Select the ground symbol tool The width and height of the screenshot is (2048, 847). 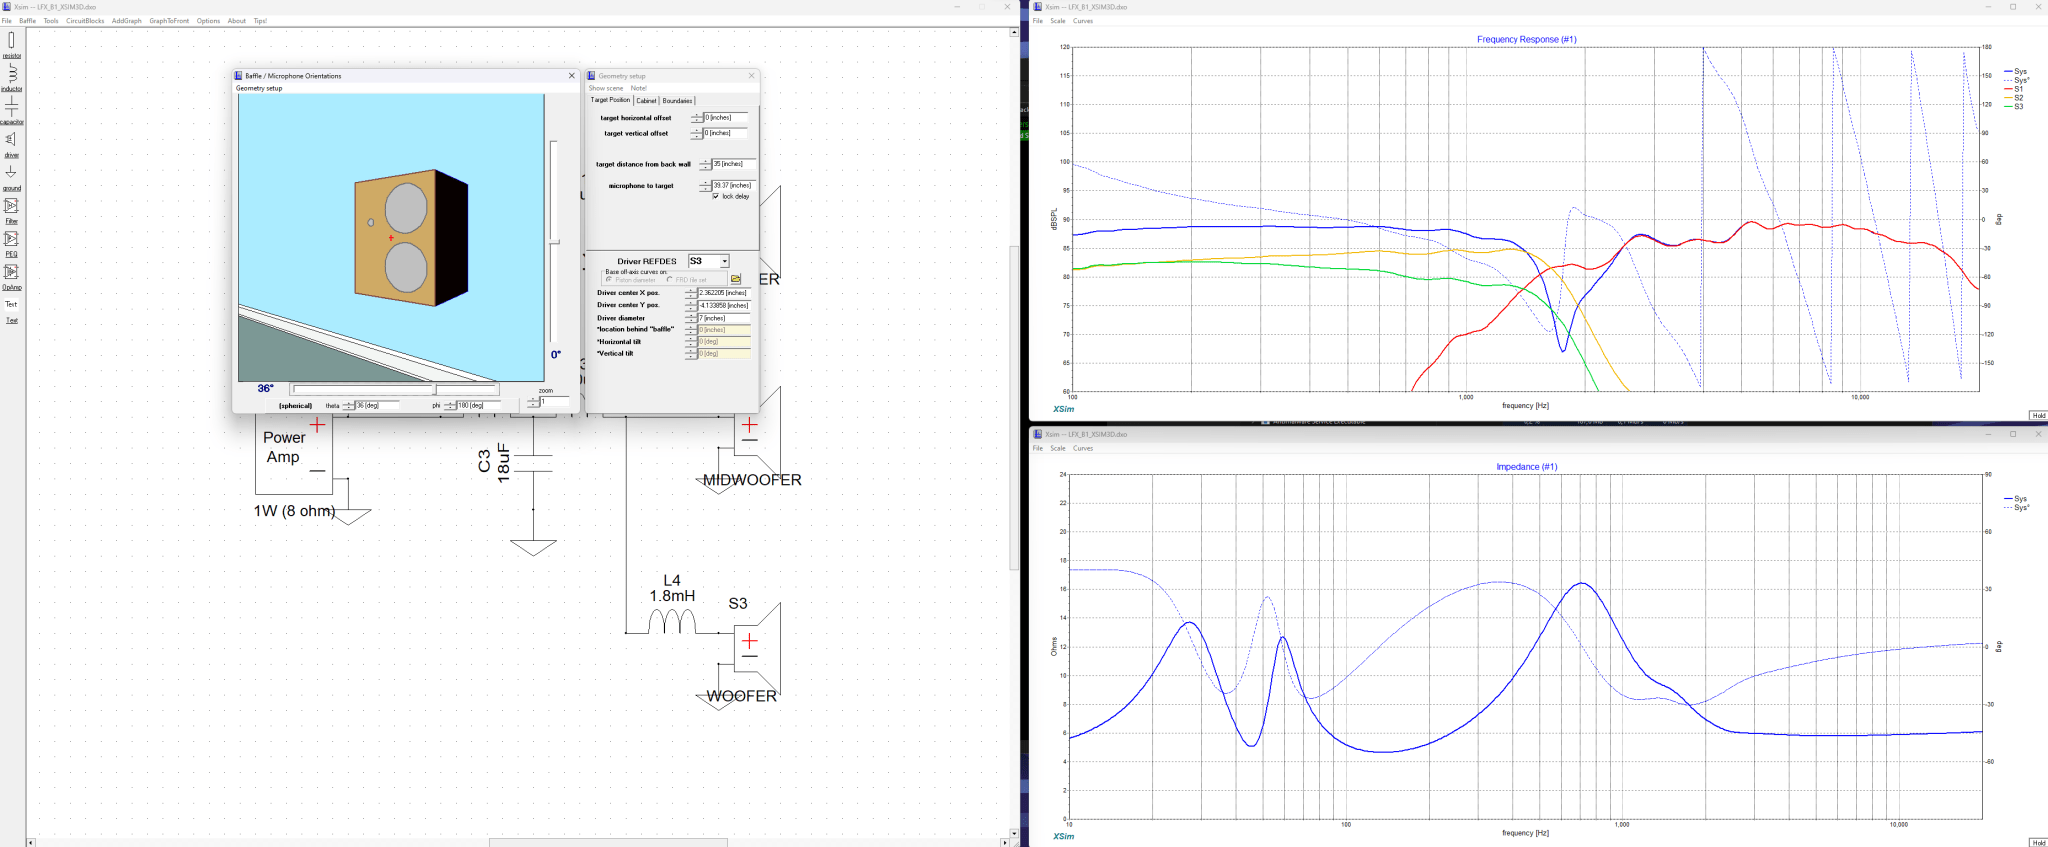(11, 176)
